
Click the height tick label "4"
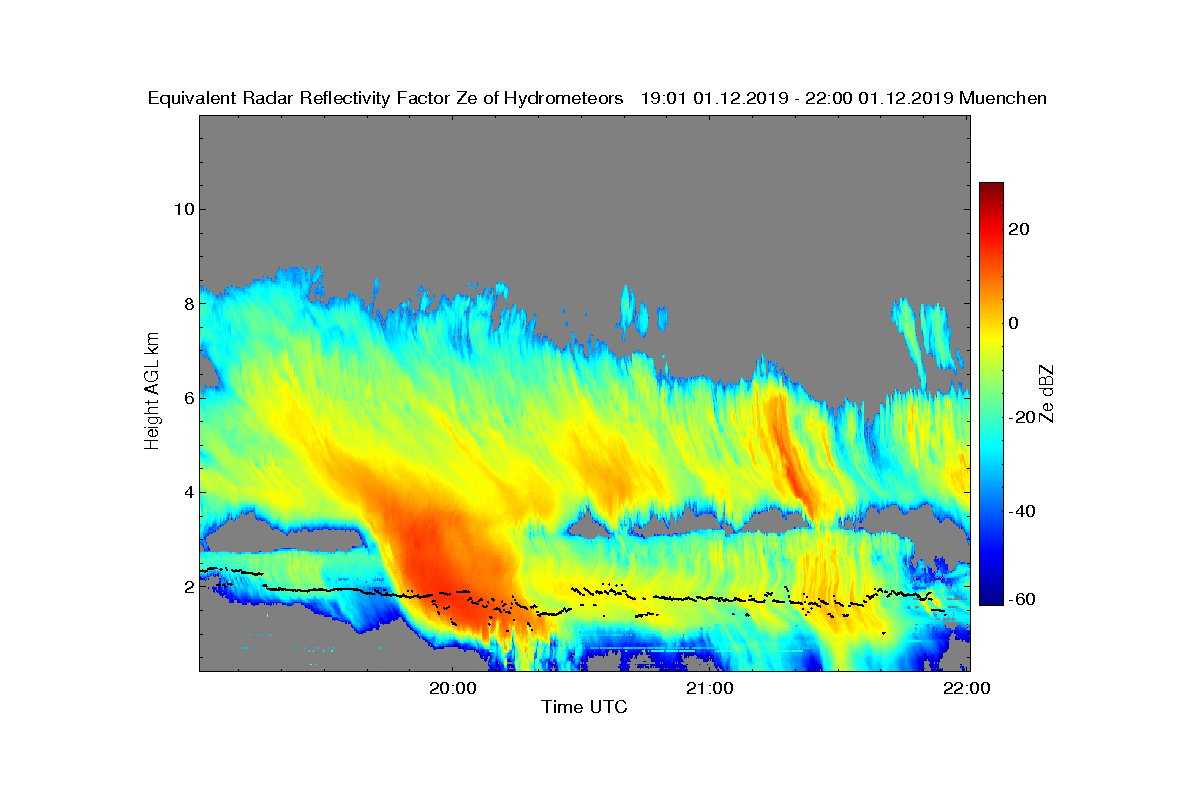pyautogui.click(x=187, y=492)
